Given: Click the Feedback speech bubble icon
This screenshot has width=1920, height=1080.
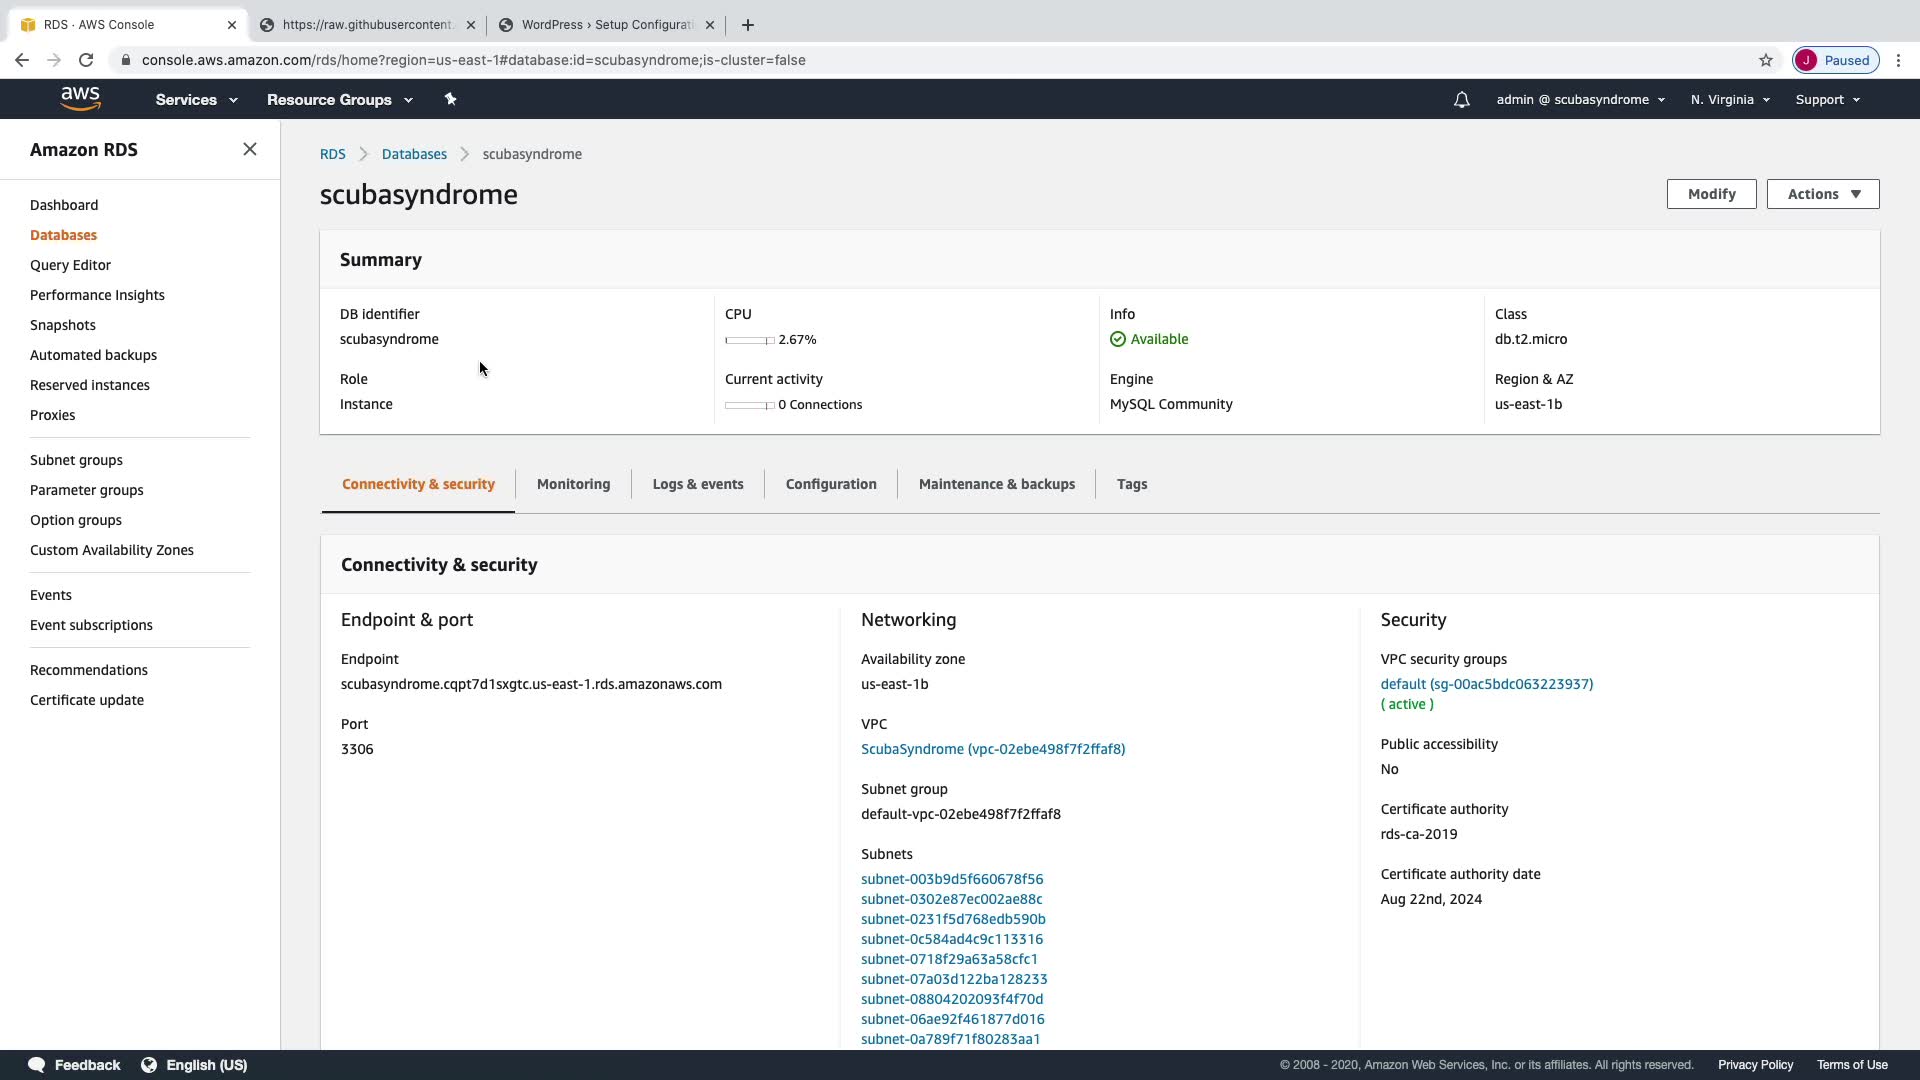Looking at the screenshot, I should (x=37, y=1065).
